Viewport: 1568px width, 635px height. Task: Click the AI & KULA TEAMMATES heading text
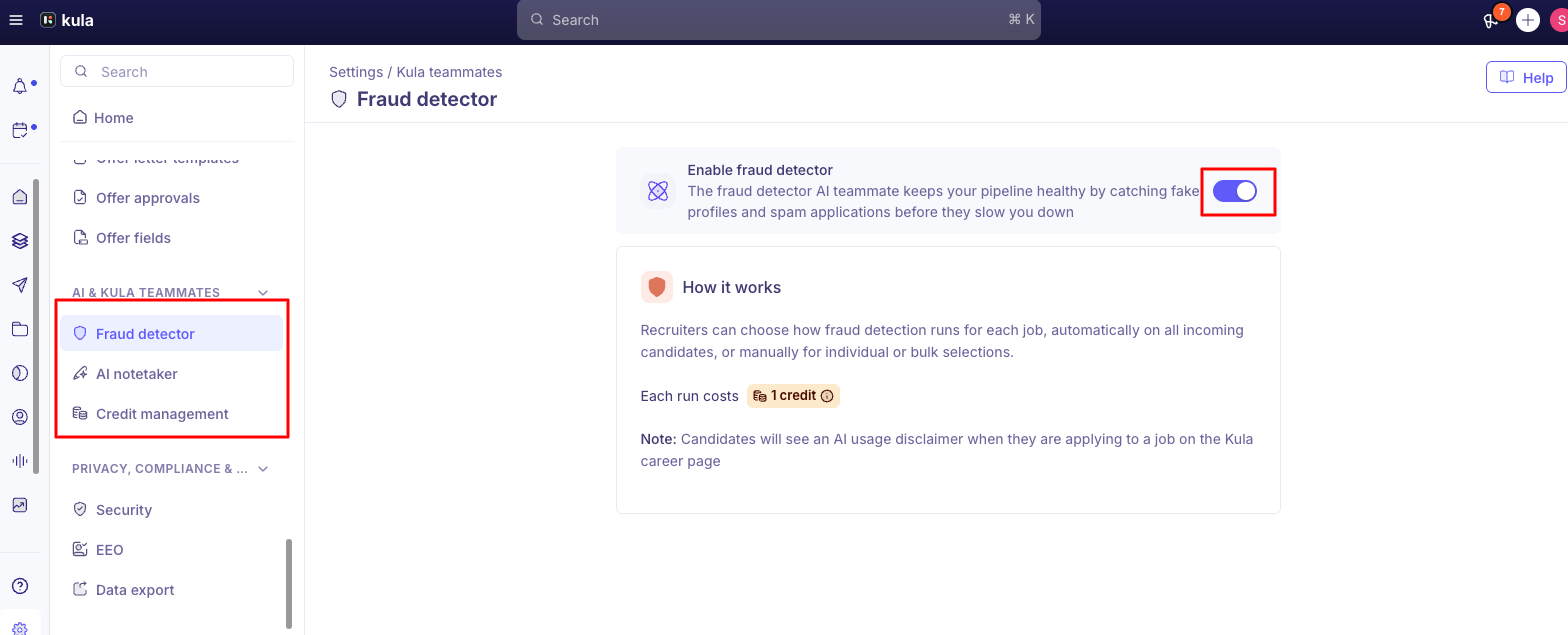[146, 293]
